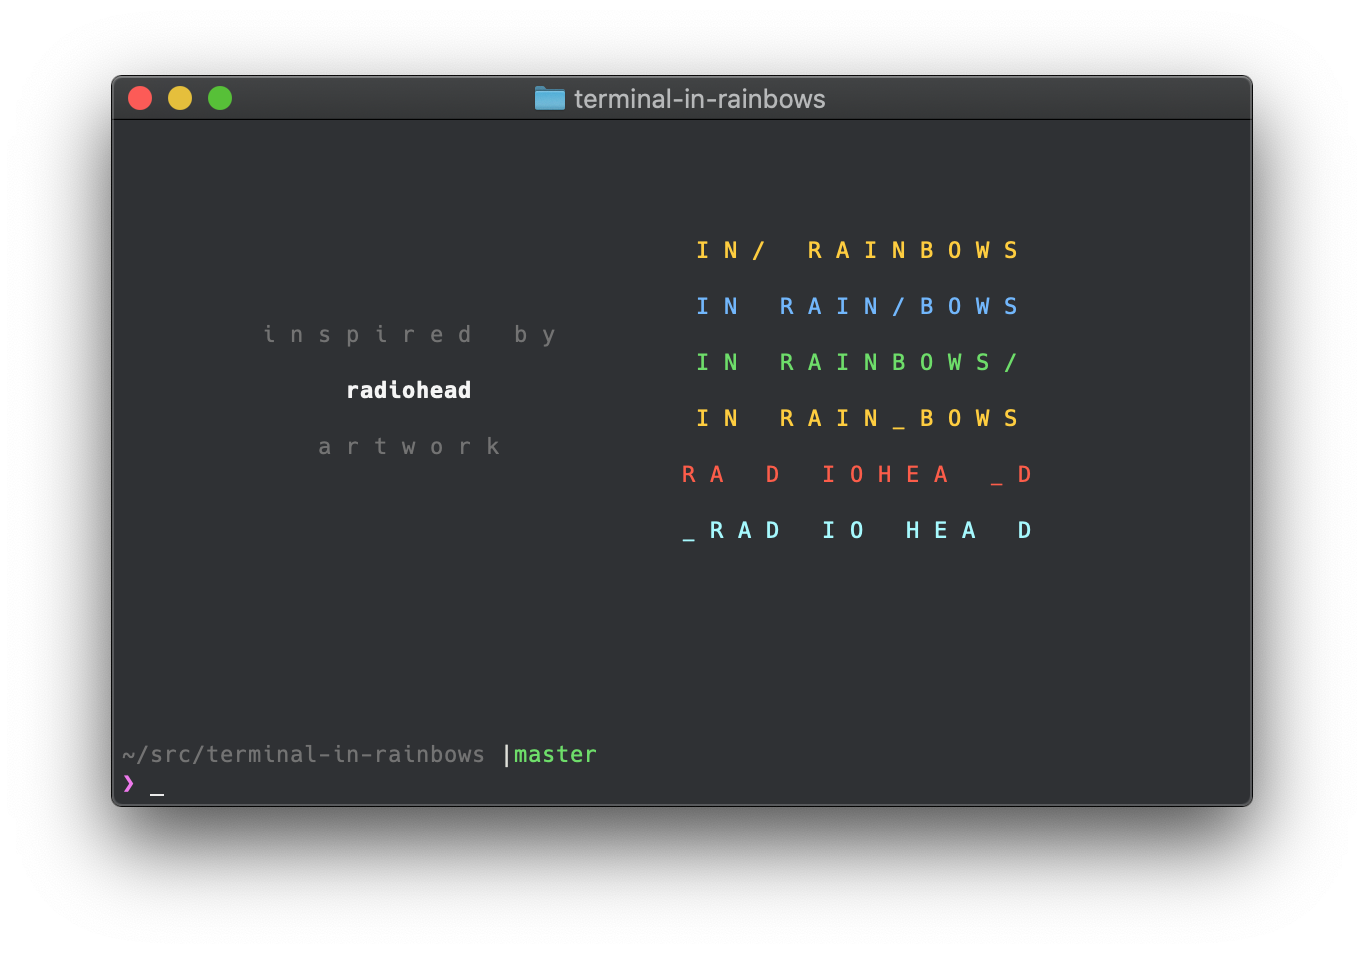Click the 'artwork' spaced text
The height and width of the screenshot is (954, 1364).
(409, 446)
